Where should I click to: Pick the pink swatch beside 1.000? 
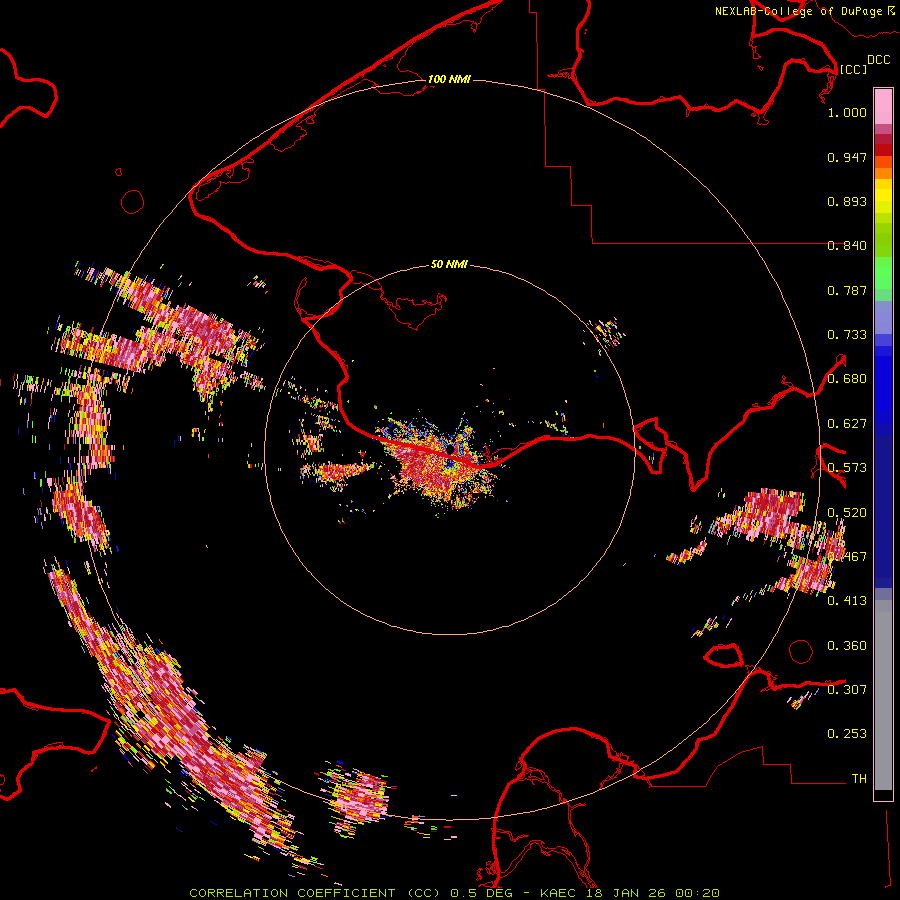(x=883, y=107)
